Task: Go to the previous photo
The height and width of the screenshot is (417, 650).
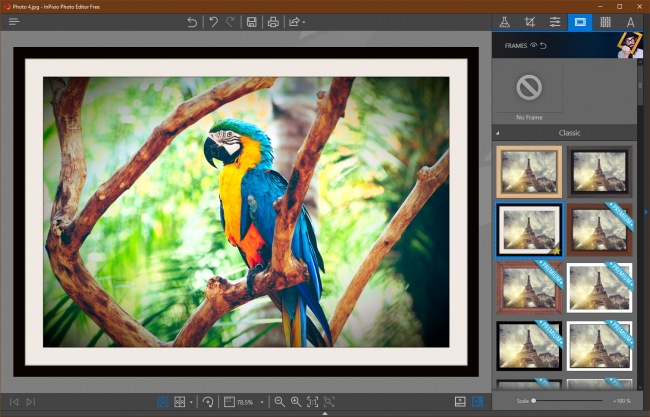Action: [x=14, y=402]
